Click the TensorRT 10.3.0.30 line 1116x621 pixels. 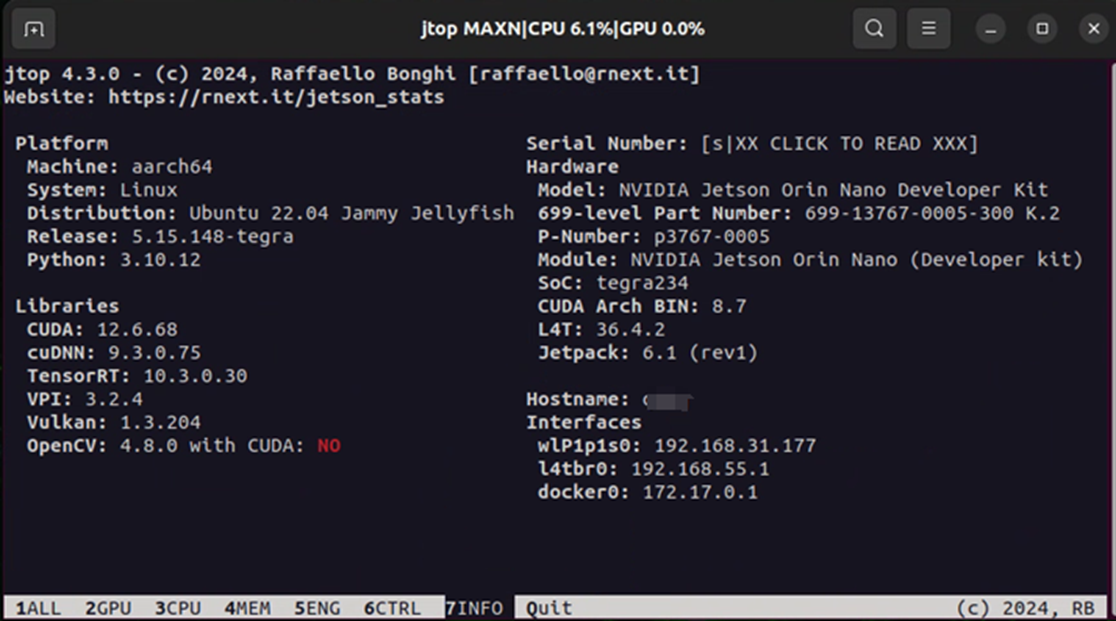[x=137, y=376]
